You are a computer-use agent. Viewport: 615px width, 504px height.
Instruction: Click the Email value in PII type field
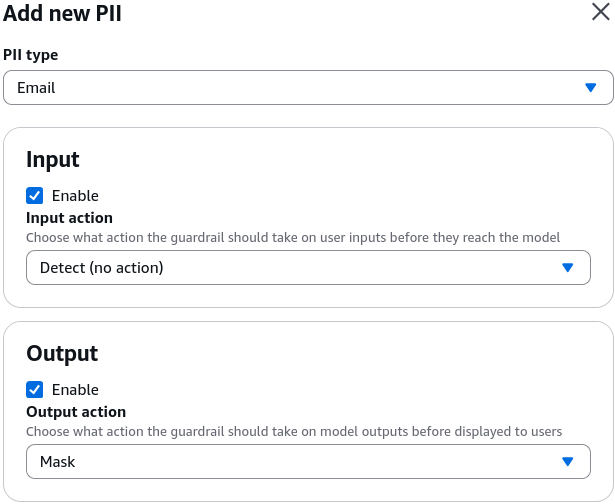pyautogui.click(x=36, y=88)
